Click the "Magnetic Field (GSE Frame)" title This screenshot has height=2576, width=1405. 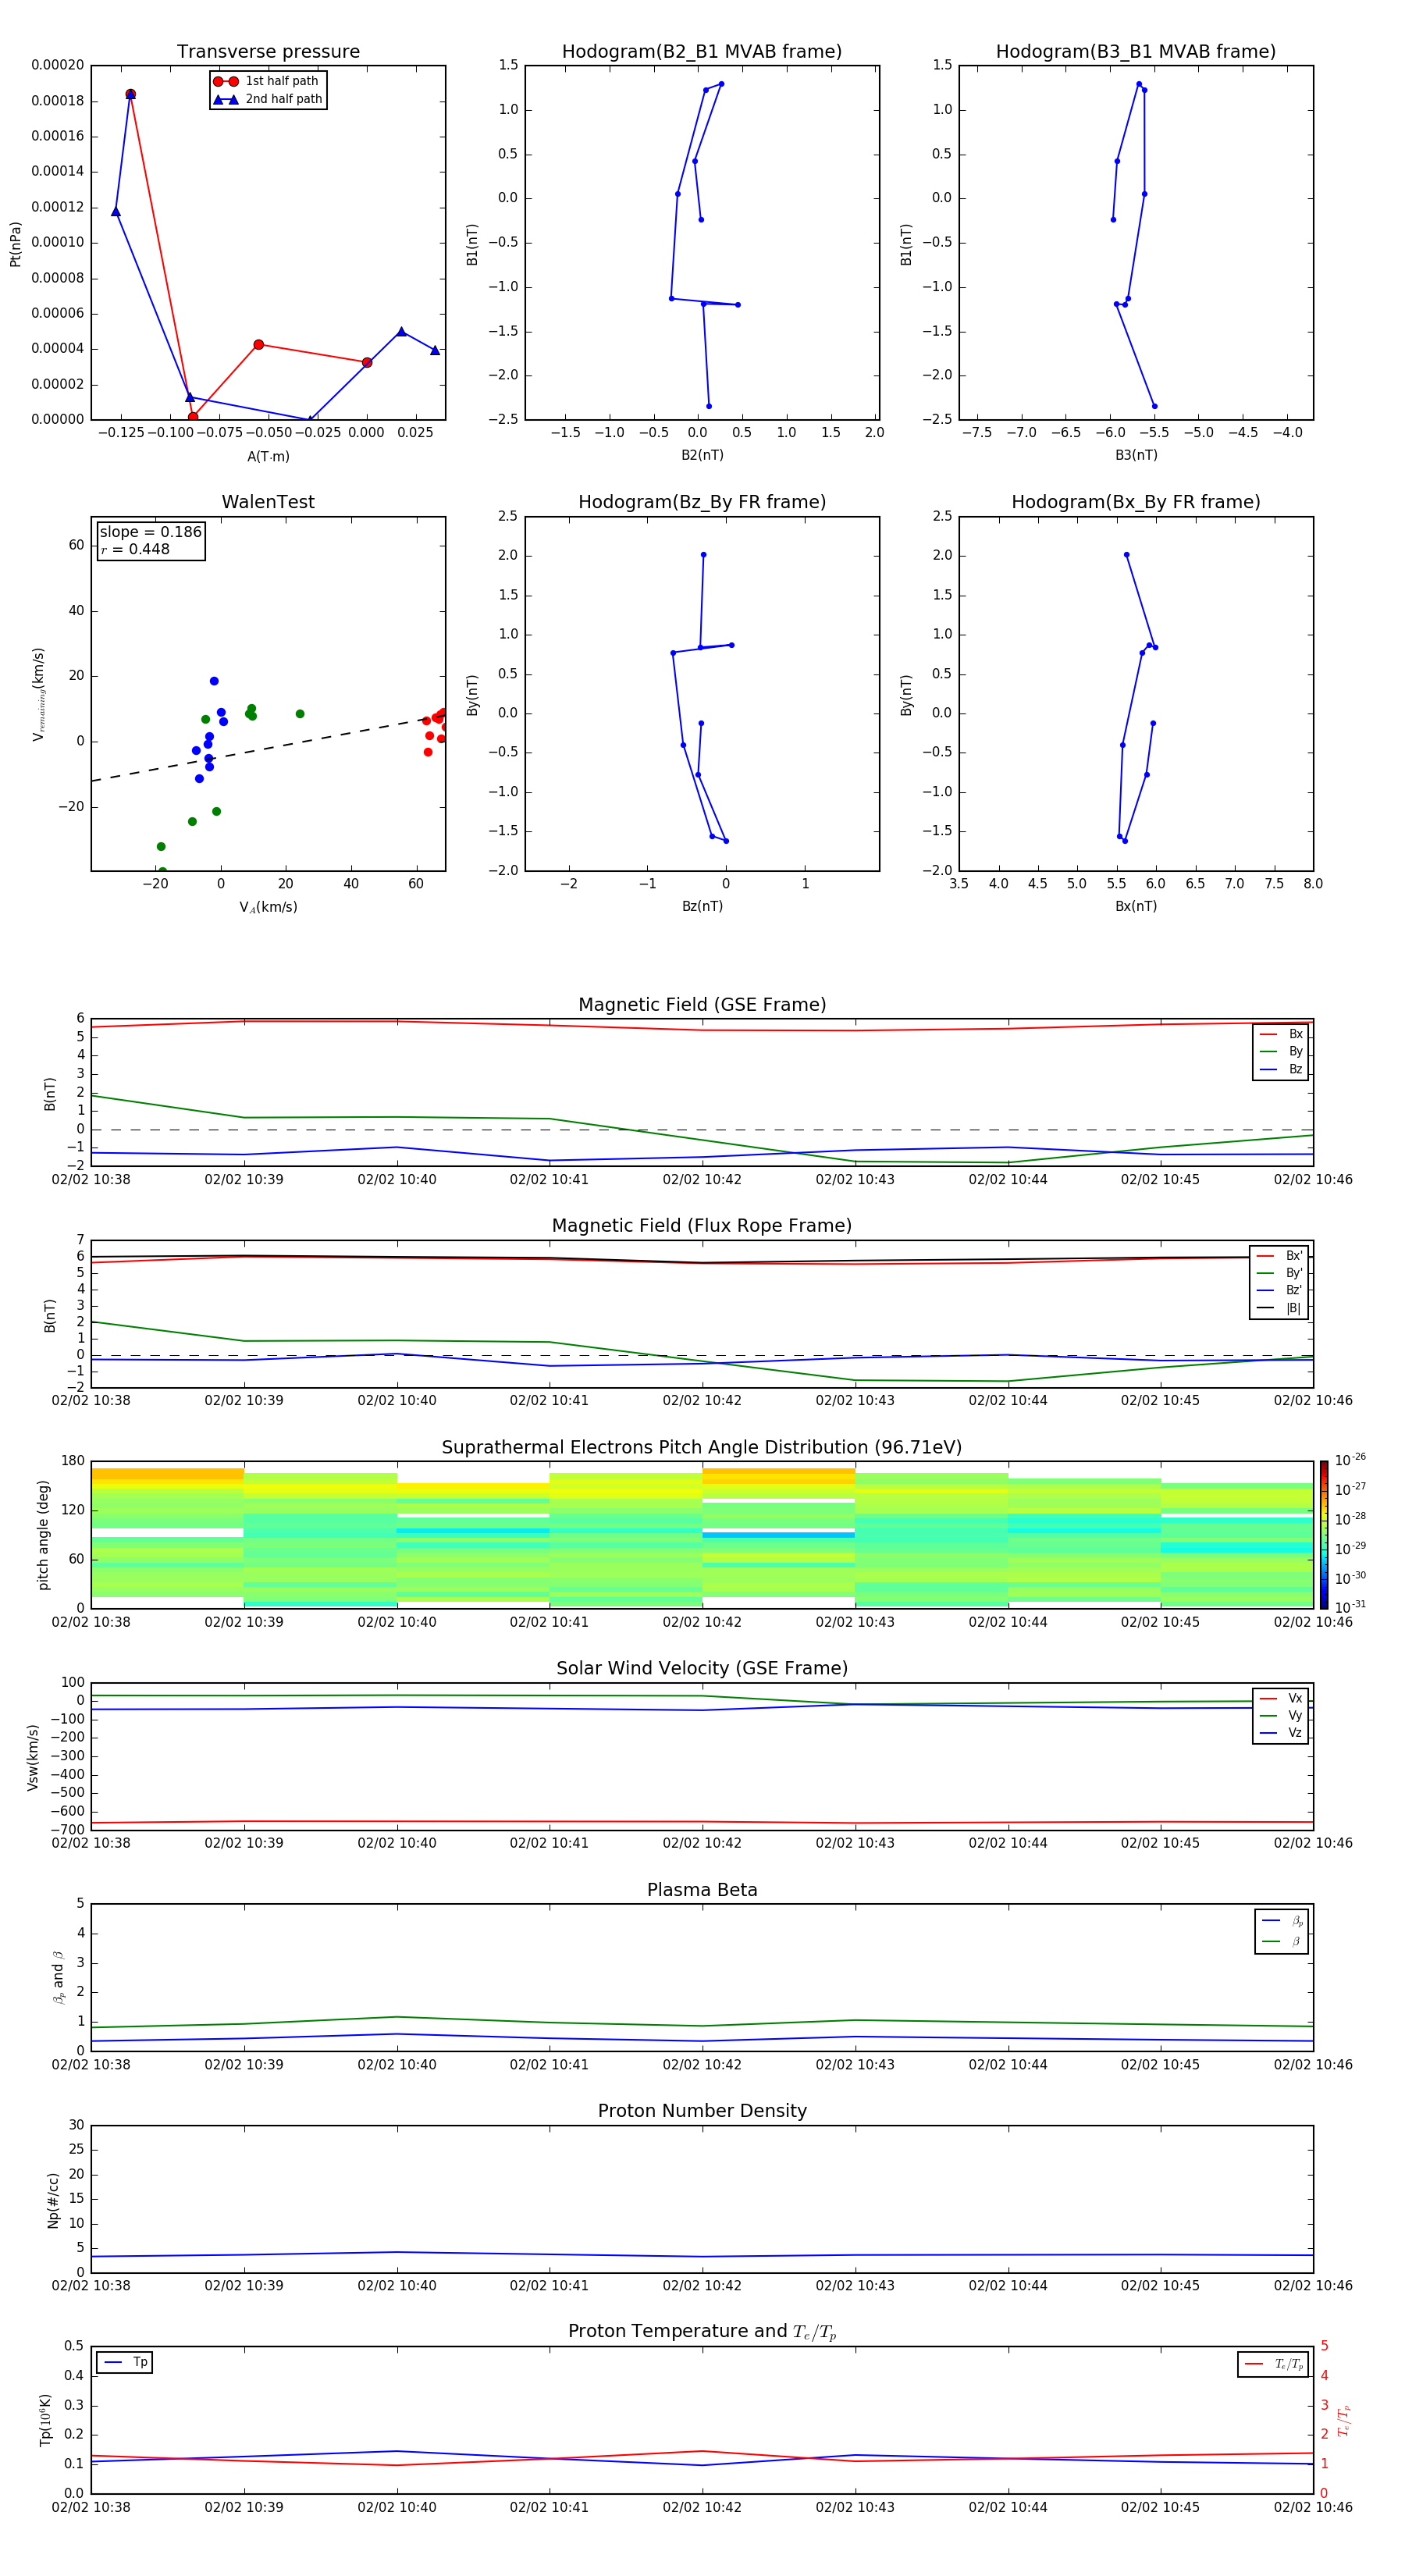coord(702,1005)
